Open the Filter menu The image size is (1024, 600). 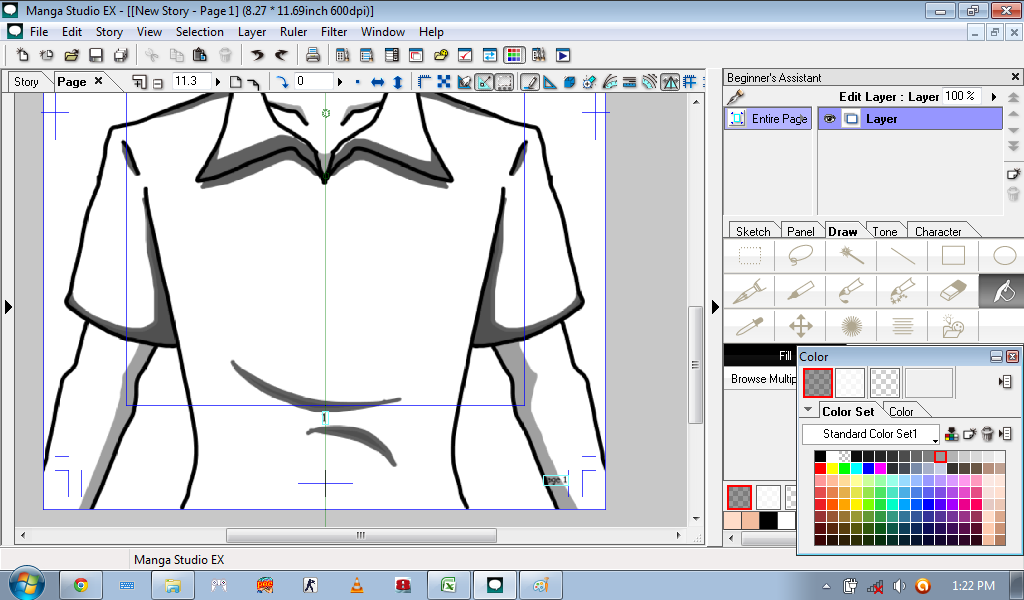(x=334, y=31)
